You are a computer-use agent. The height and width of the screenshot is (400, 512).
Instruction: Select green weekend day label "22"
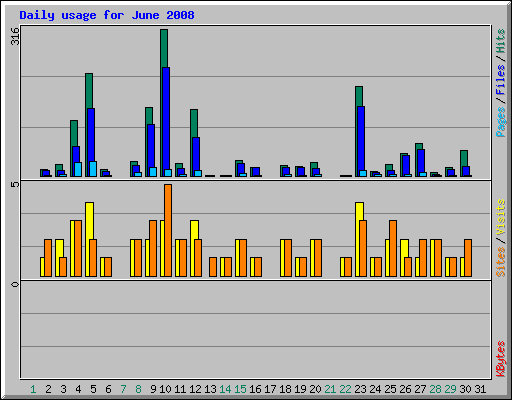click(345, 389)
